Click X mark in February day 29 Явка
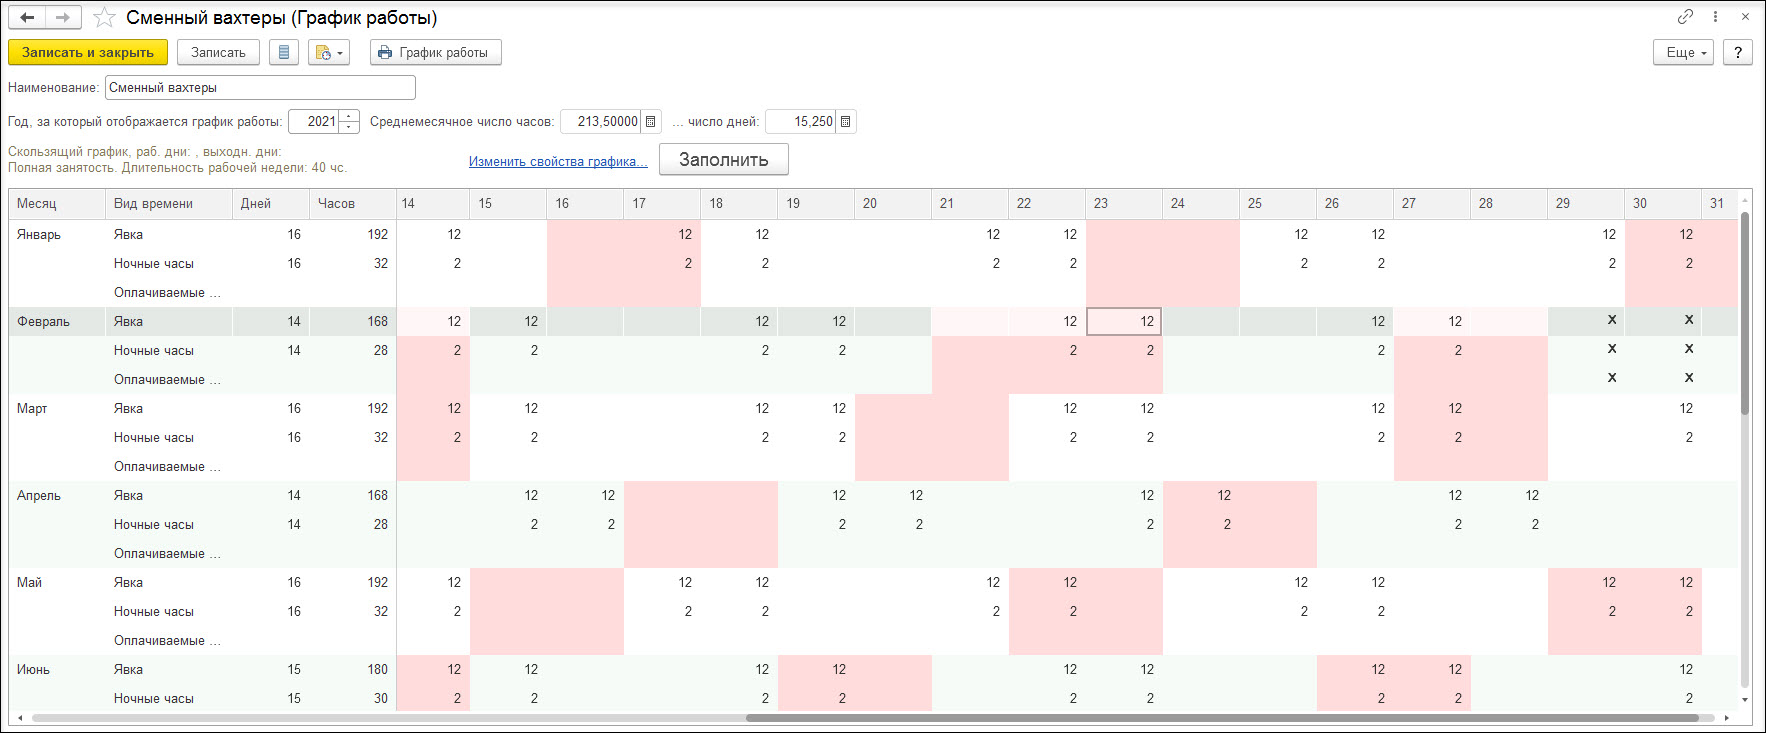This screenshot has height=733, width=1766. tap(1612, 320)
